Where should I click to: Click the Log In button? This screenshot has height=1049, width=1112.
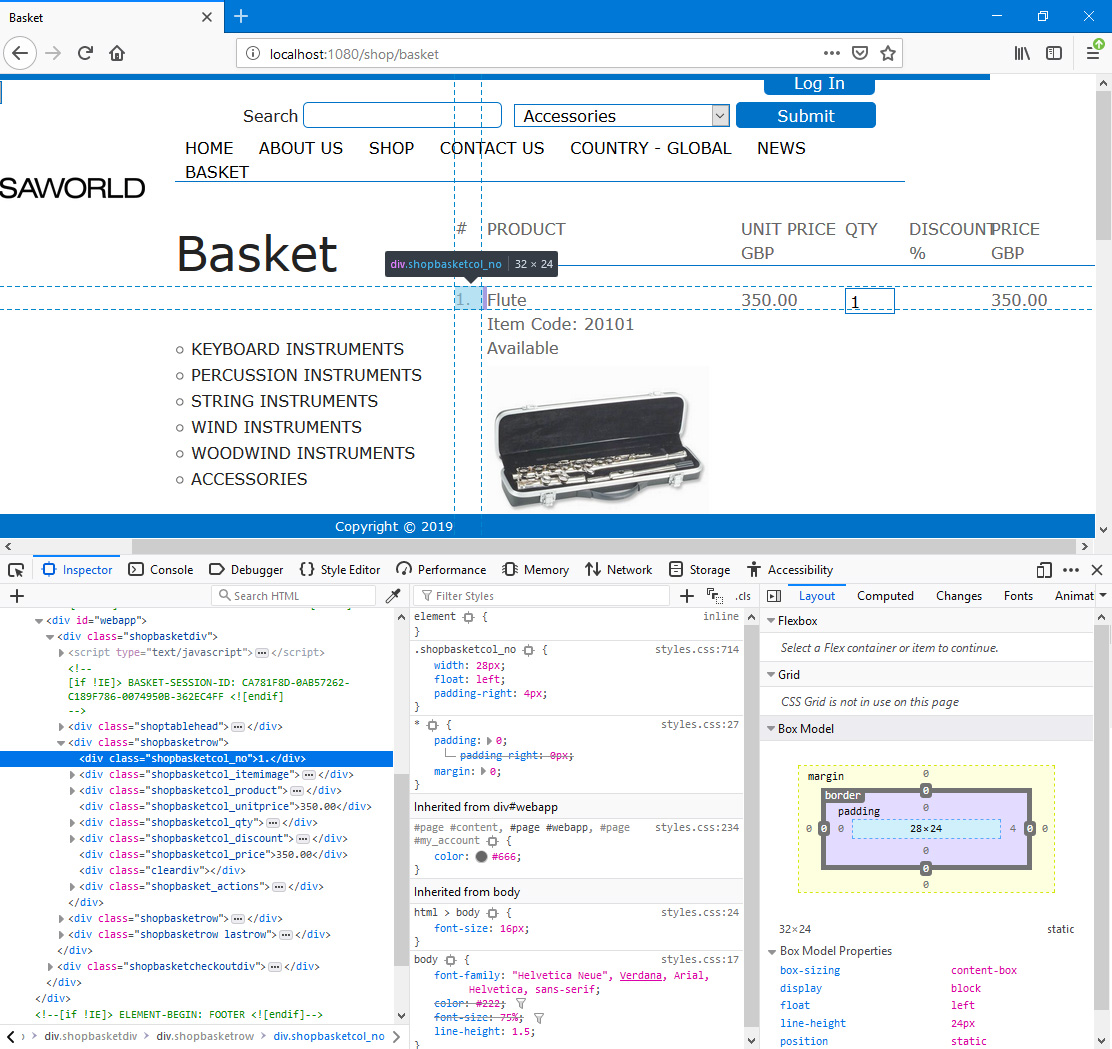pos(819,84)
